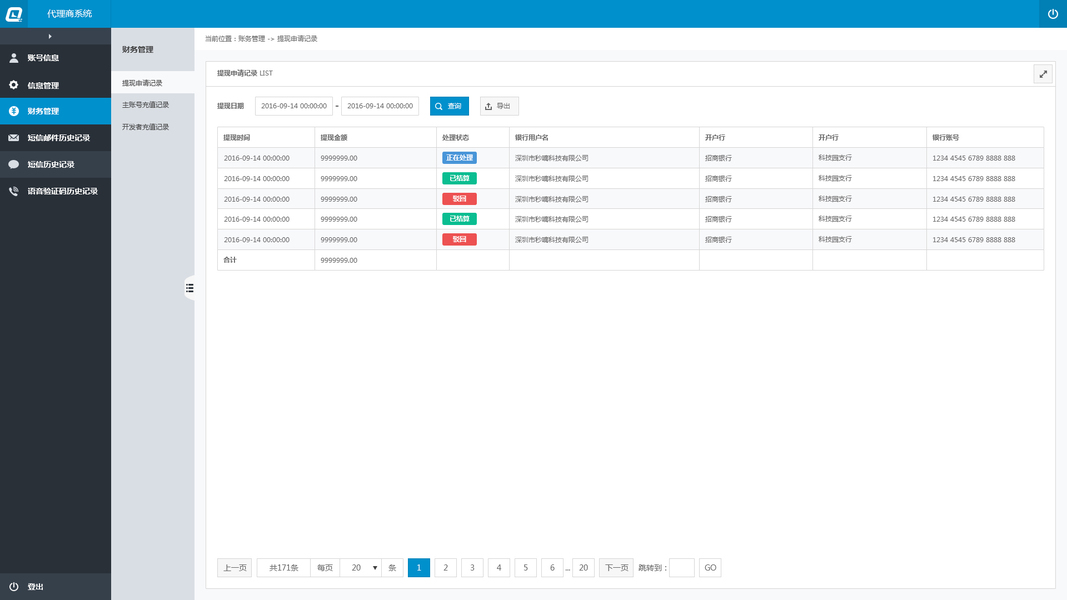
Task: Select 提现申请记录 submenu item
Action: (x=152, y=83)
